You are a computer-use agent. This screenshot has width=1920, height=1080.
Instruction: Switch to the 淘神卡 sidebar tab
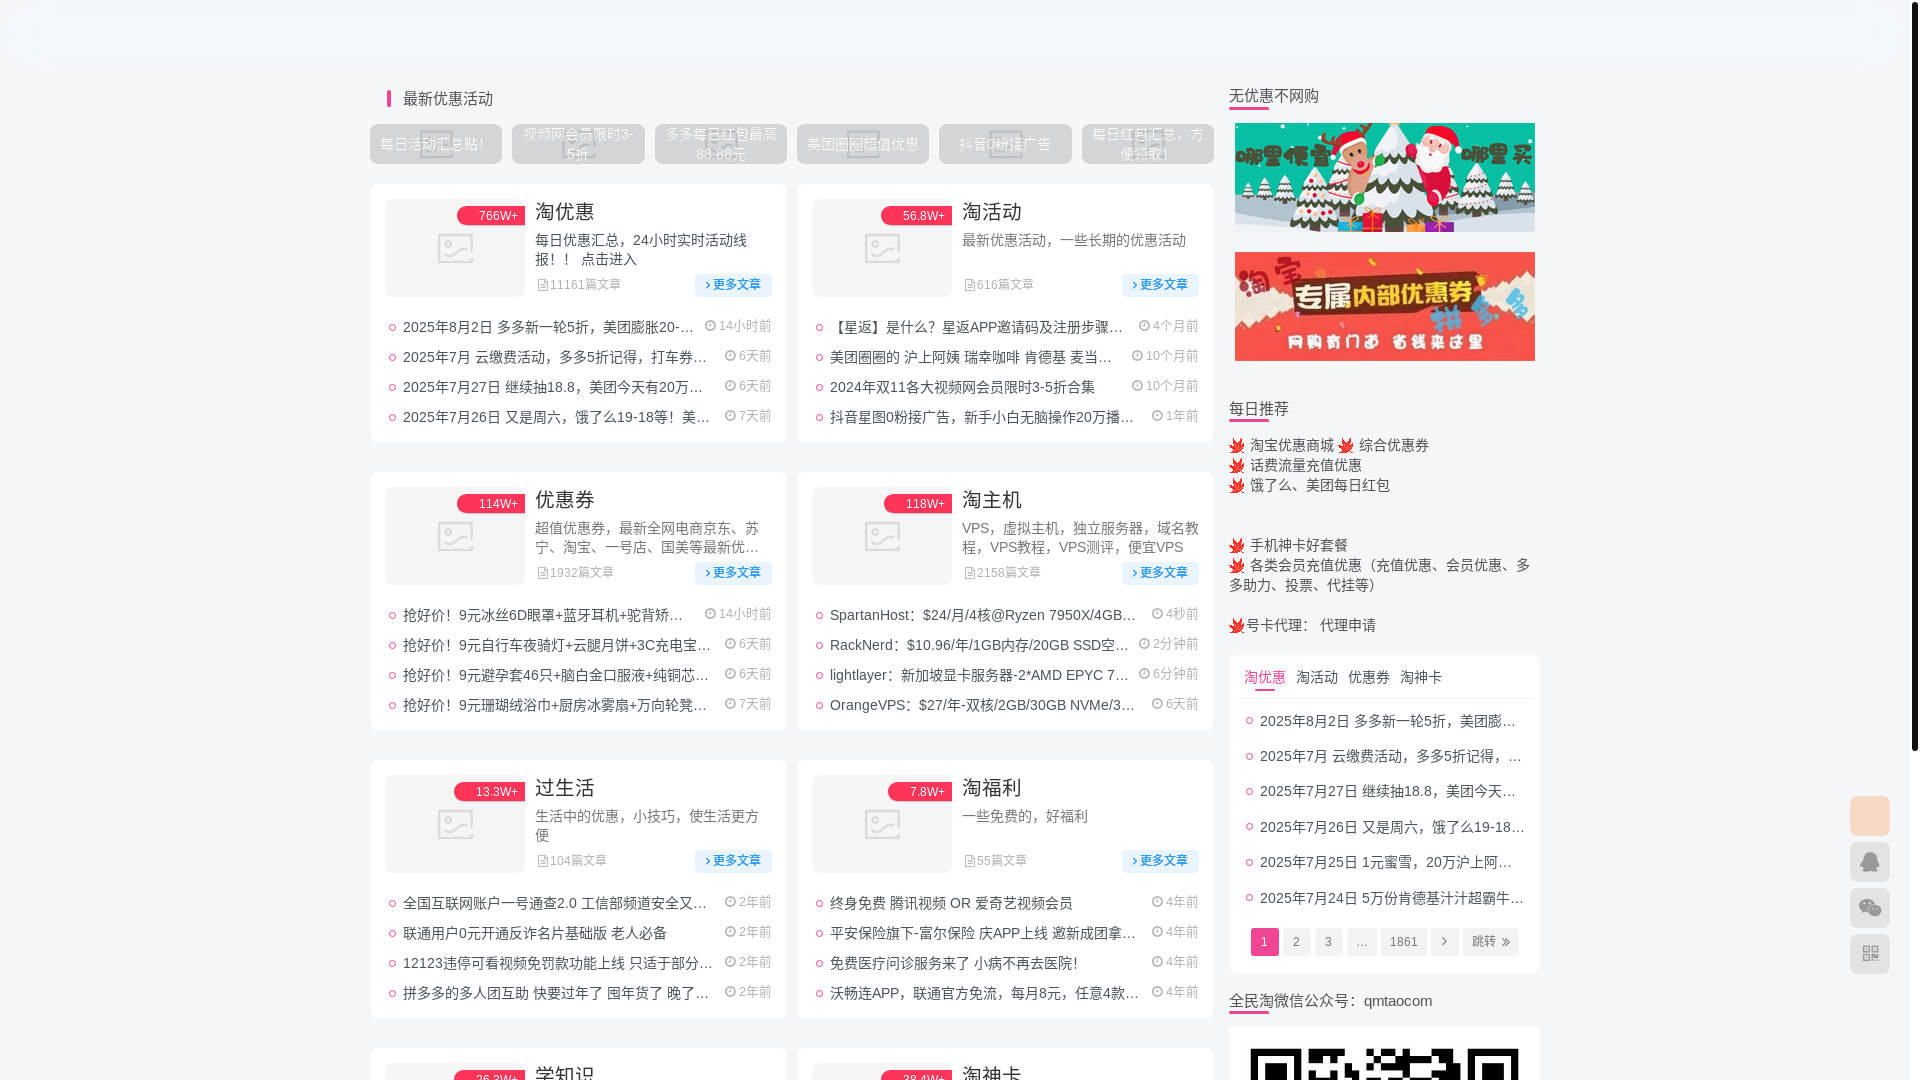click(1420, 677)
